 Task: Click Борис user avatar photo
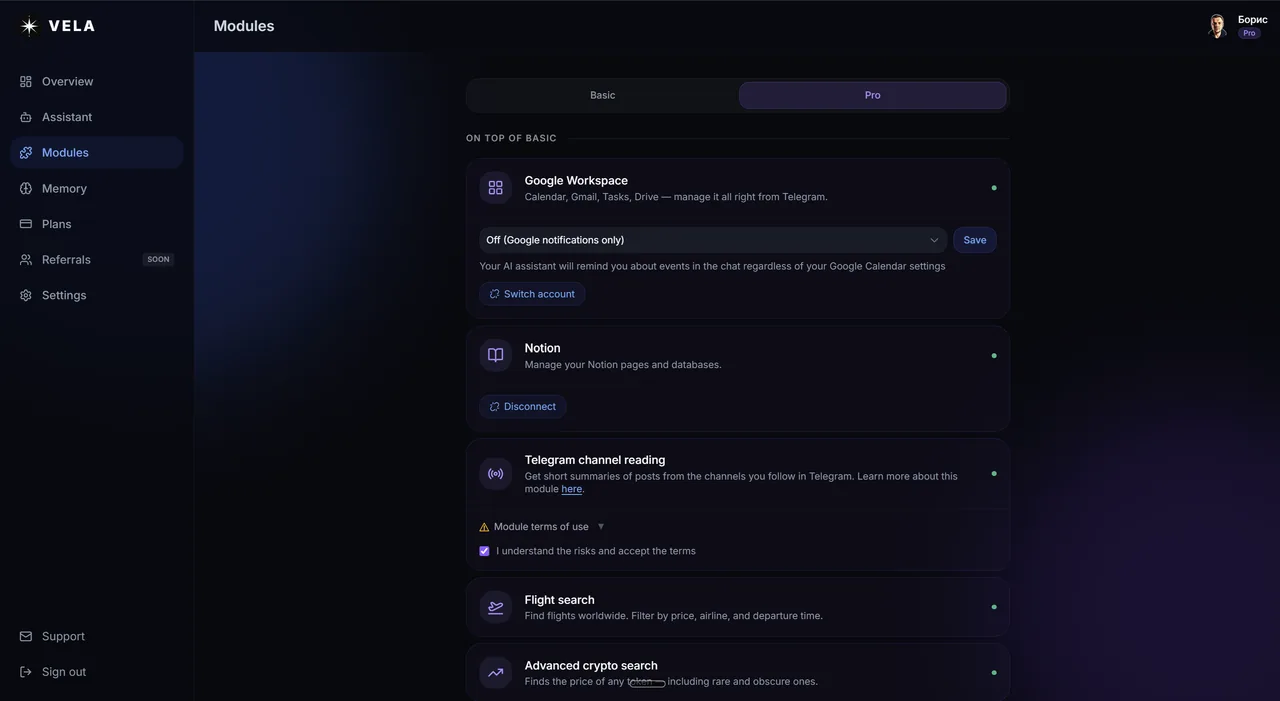point(1217,26)
